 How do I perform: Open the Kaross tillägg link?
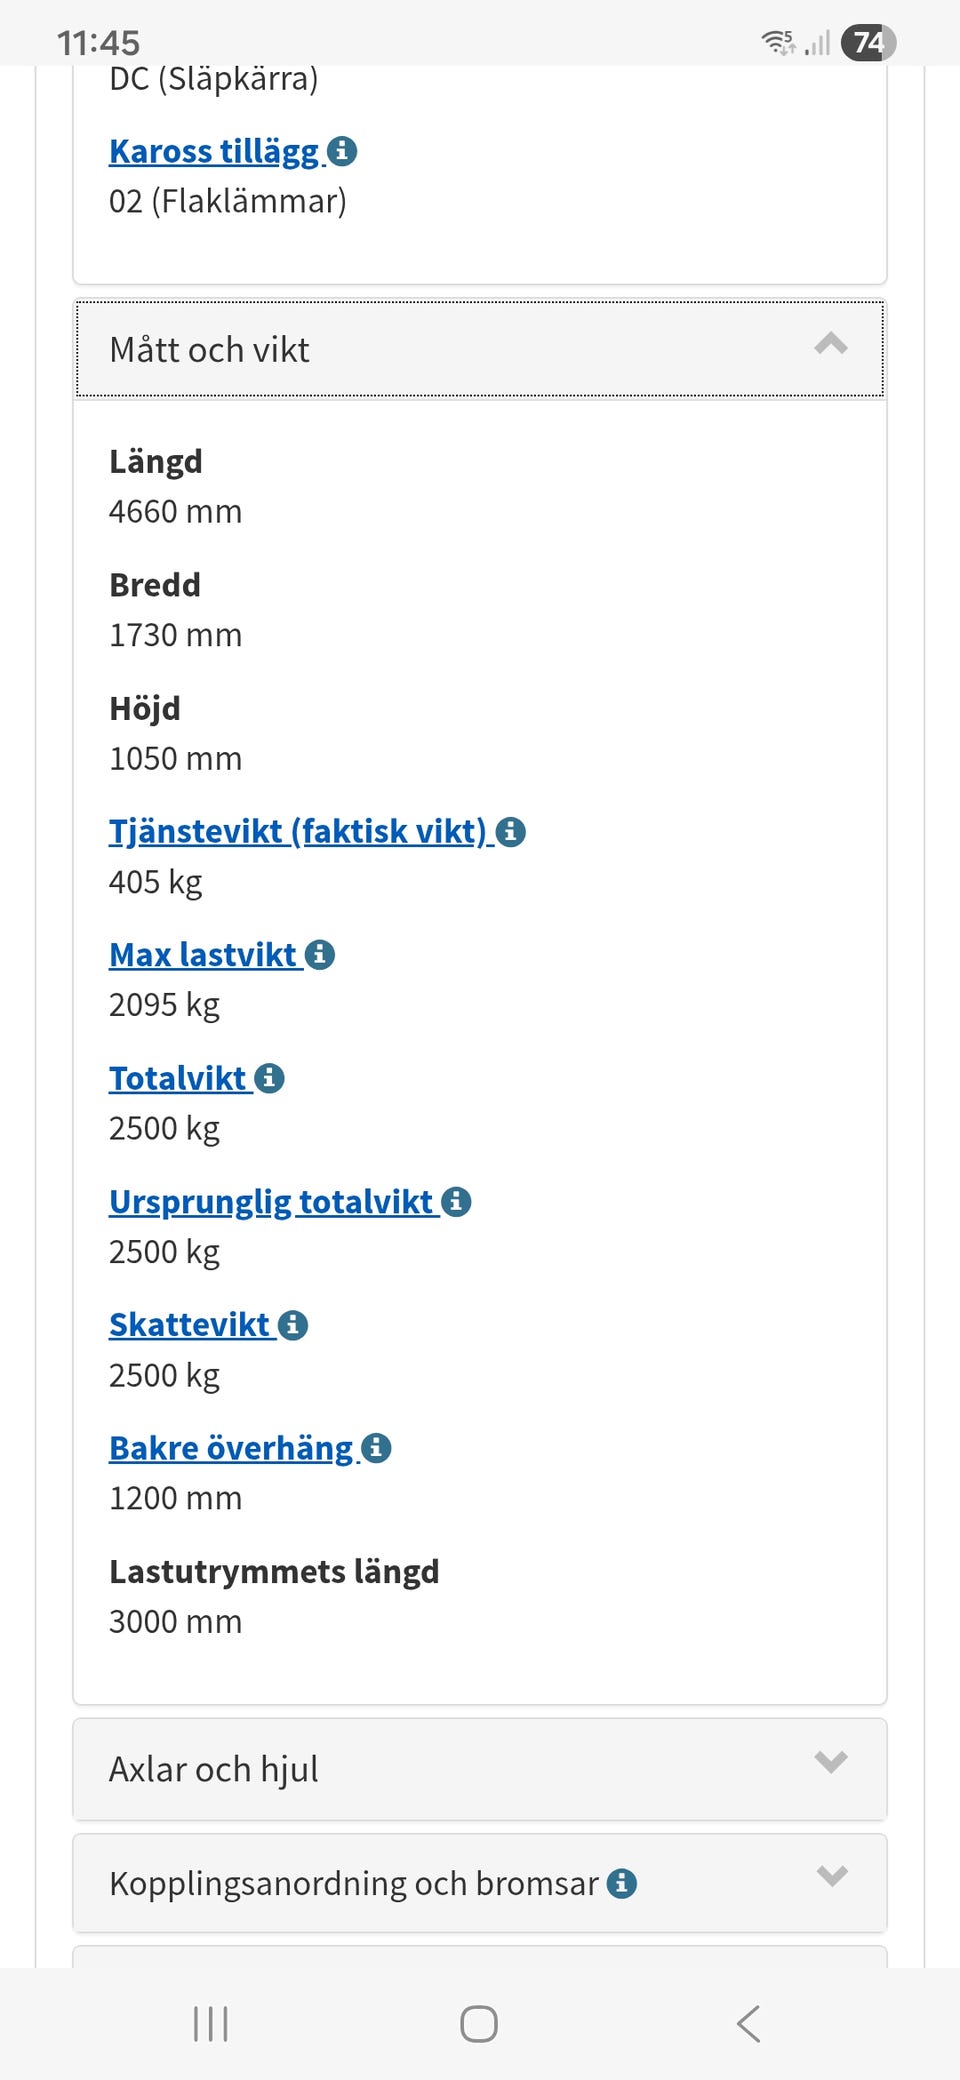click(x=214, y=151)
